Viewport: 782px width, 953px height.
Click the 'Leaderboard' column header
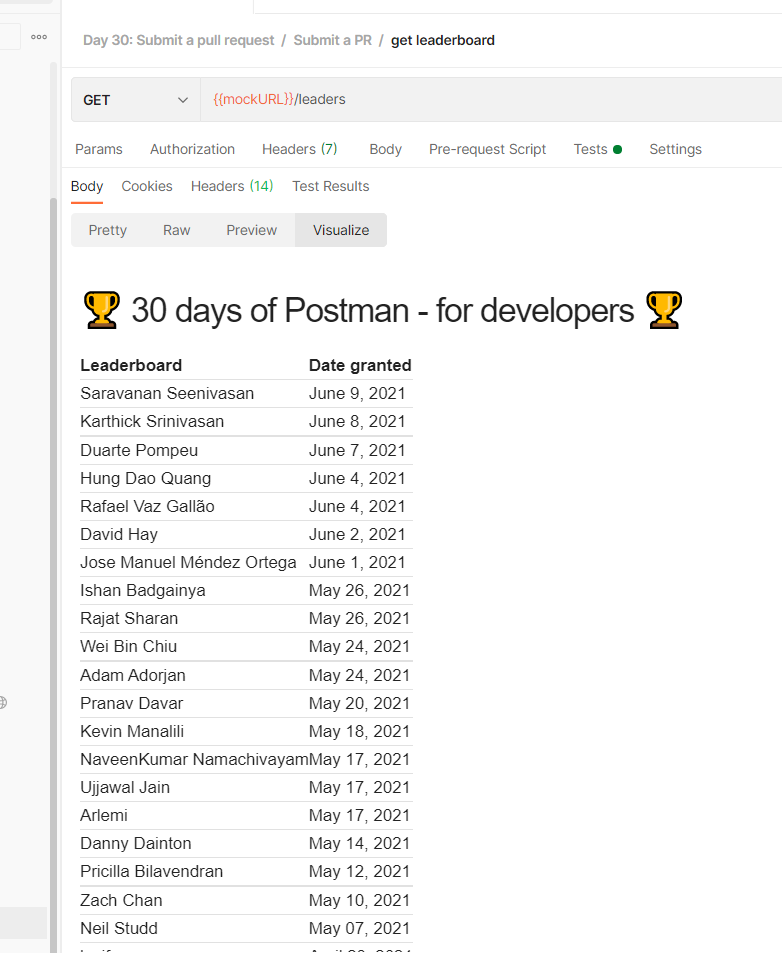click(131, 365)
